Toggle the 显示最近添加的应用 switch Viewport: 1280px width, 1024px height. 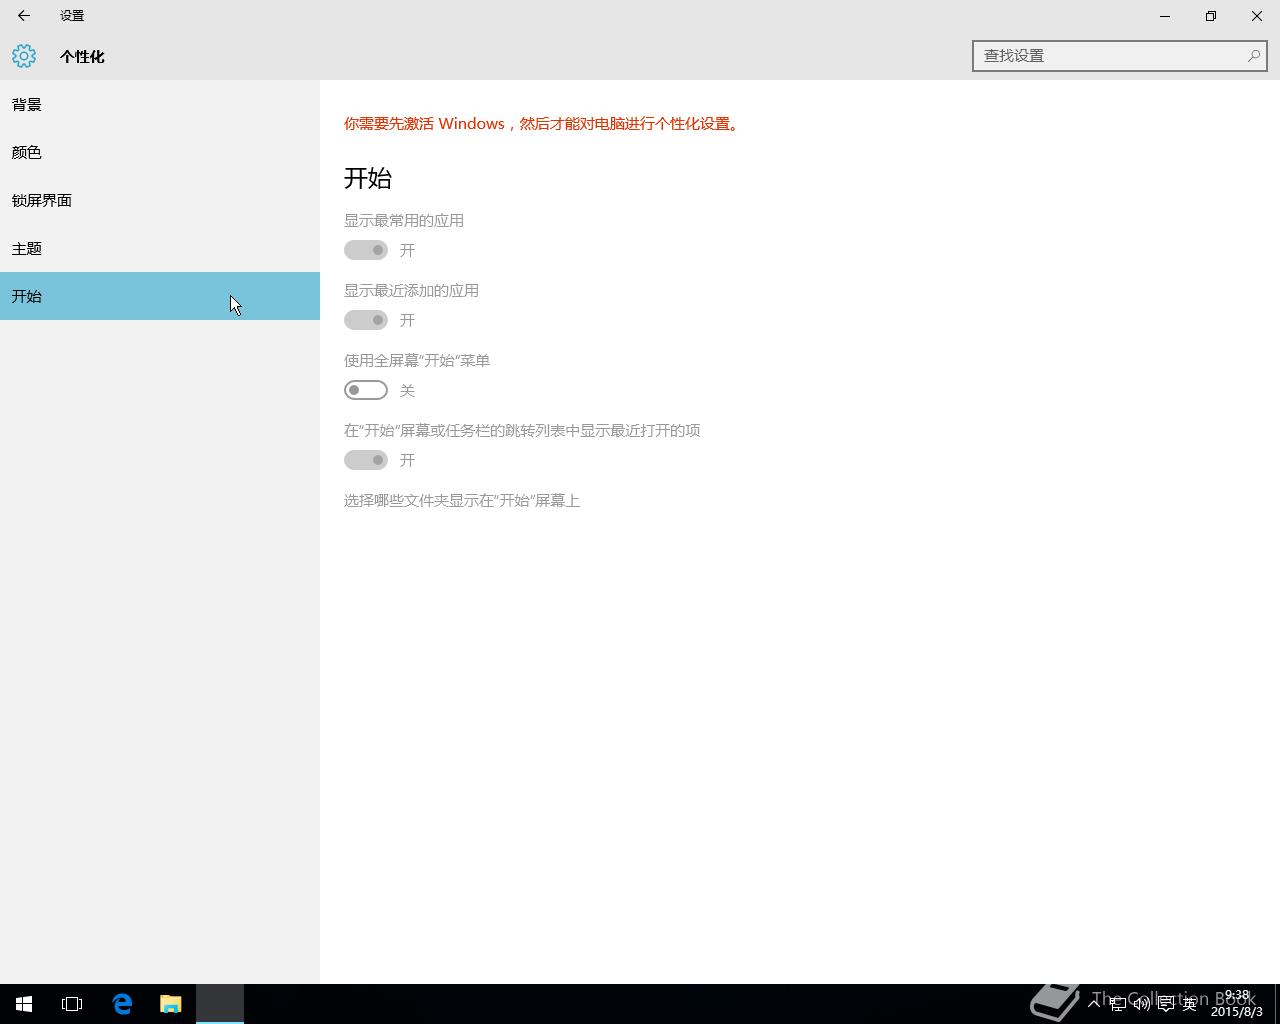pos(366,320)
